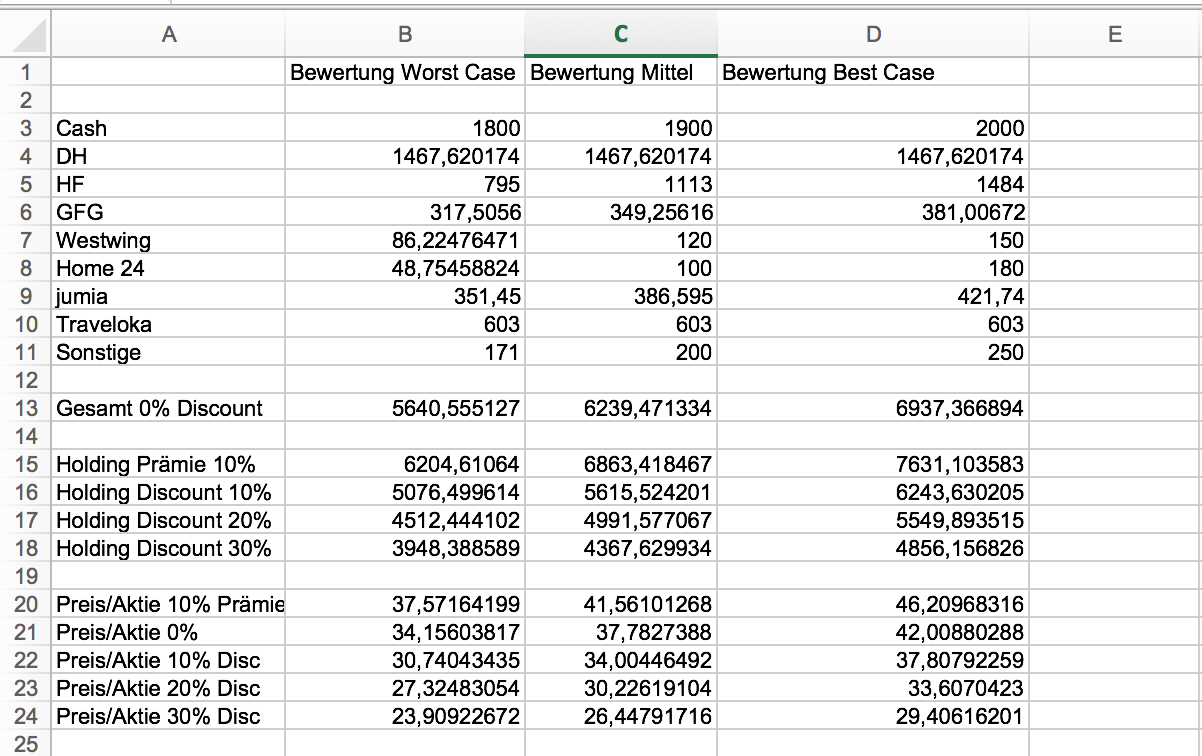The width and height of the screenshot is (1202, 756).
Task: Select jumia value 386,595
Action: pos(621,296)
